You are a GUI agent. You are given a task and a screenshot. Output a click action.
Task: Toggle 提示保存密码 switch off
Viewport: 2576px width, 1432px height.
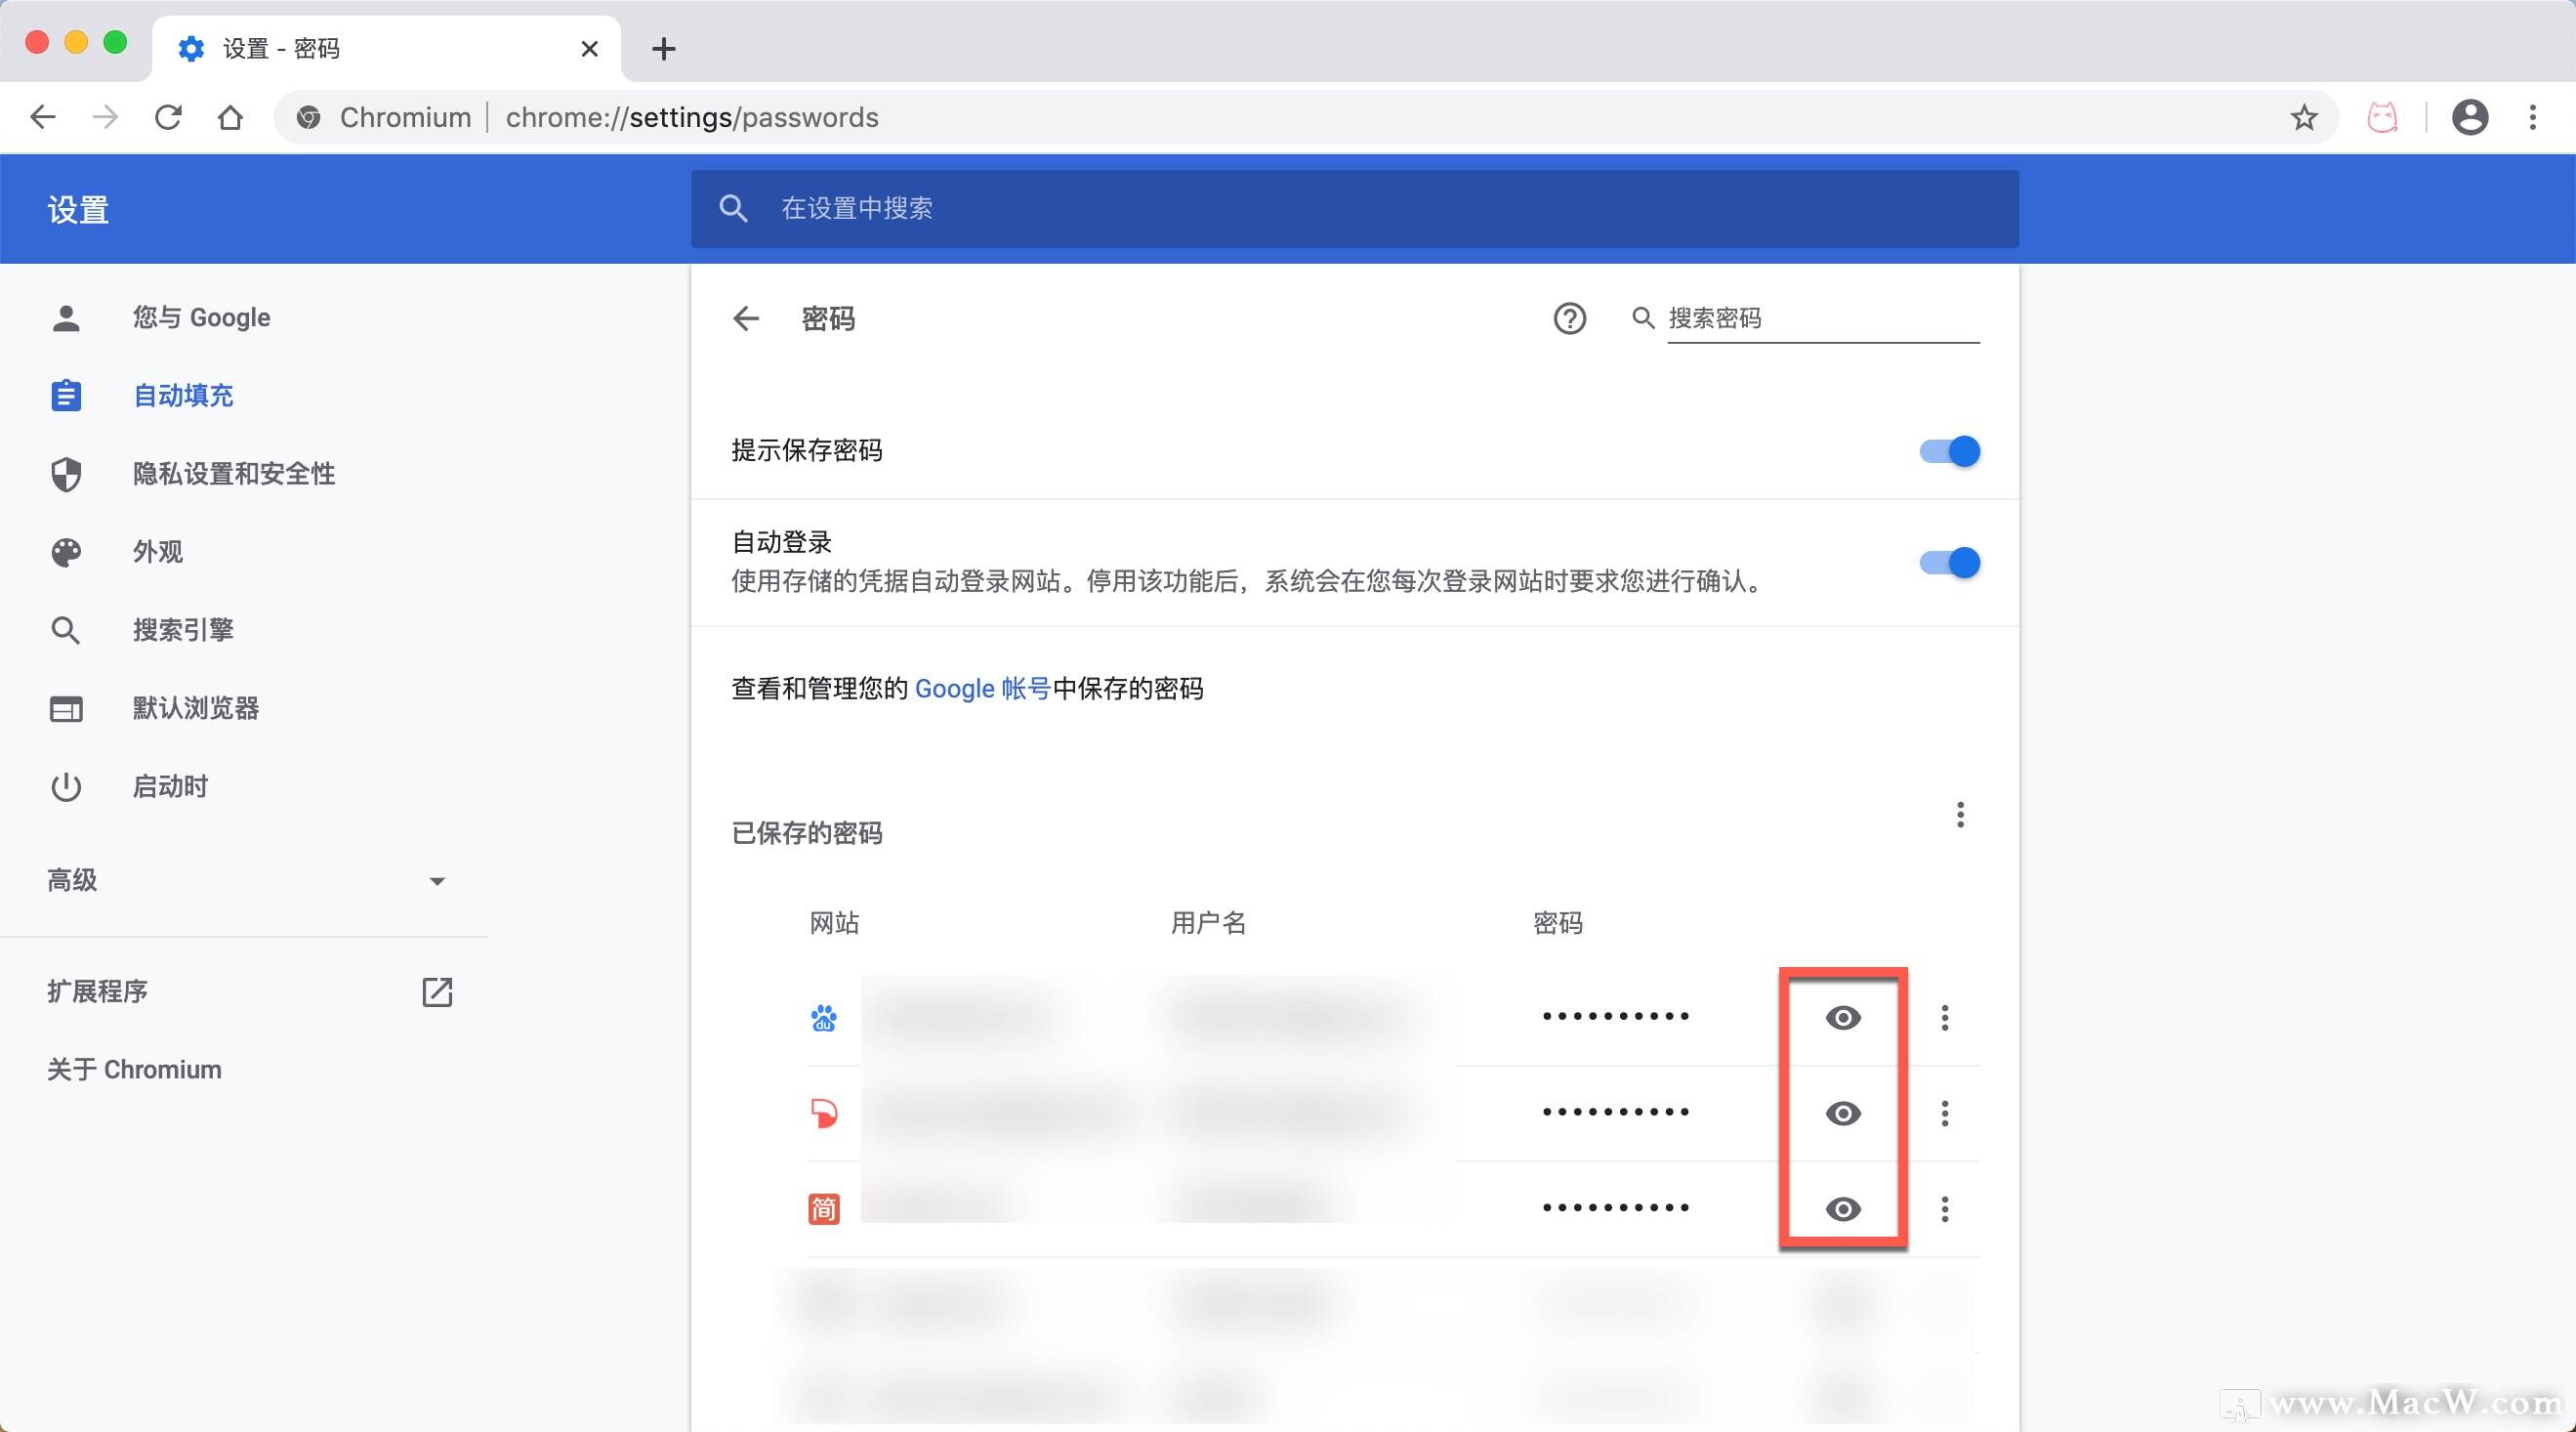pos(1949,451)
